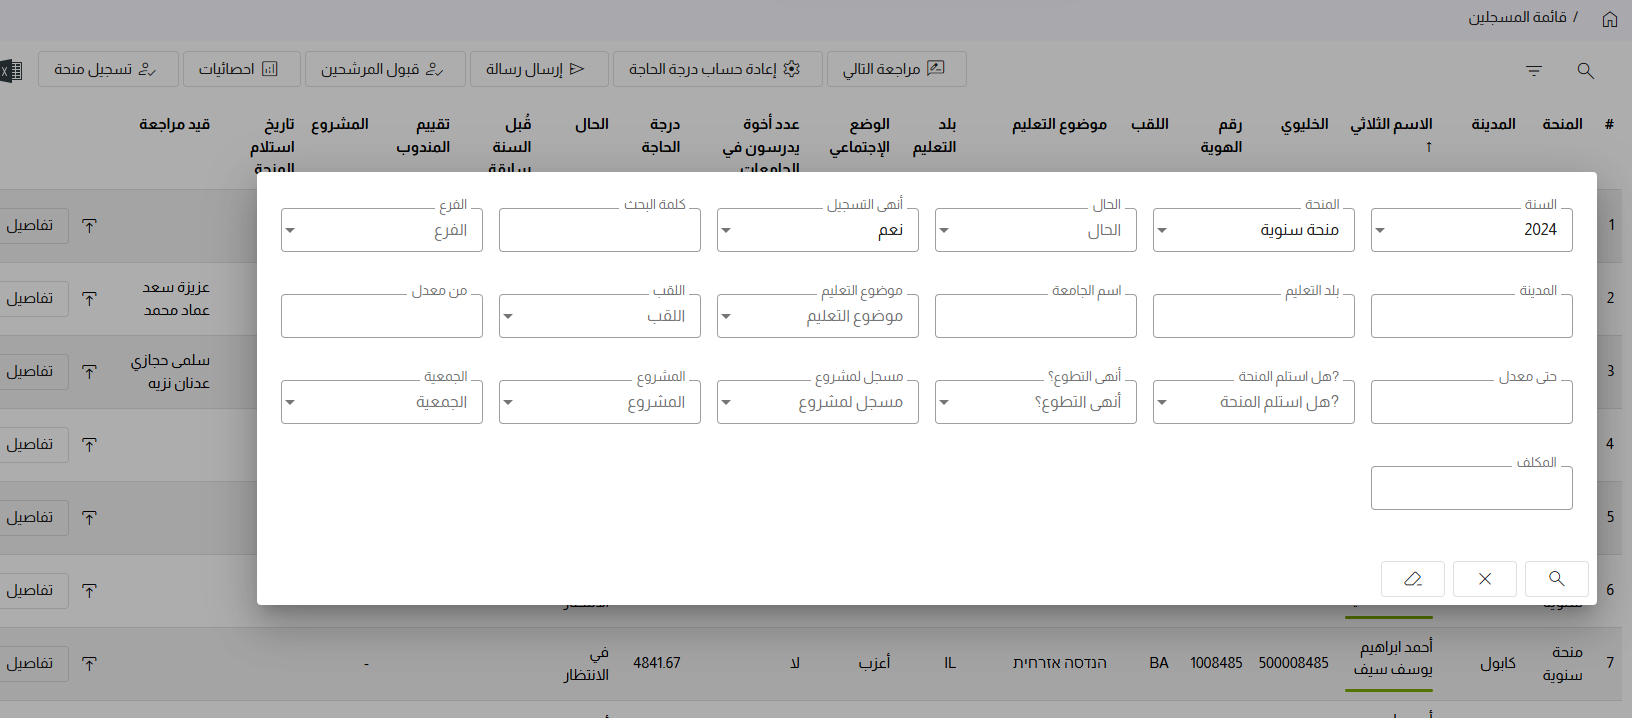This screenshot has width=1632, height=718.
Task: Click the اسم الجامعة text field
Action: (1035, 317)
